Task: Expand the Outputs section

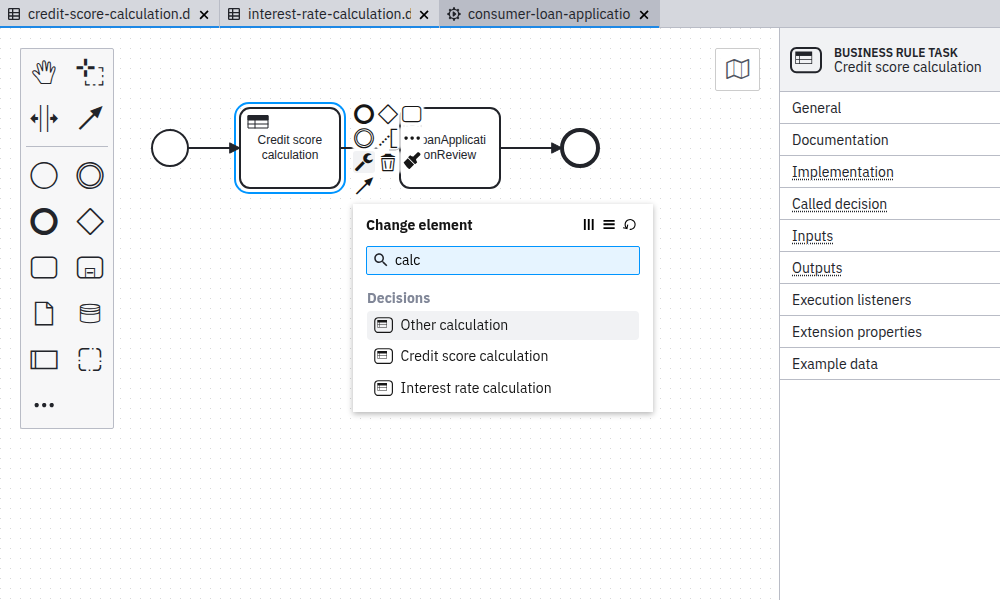Action: click(816, 268)
